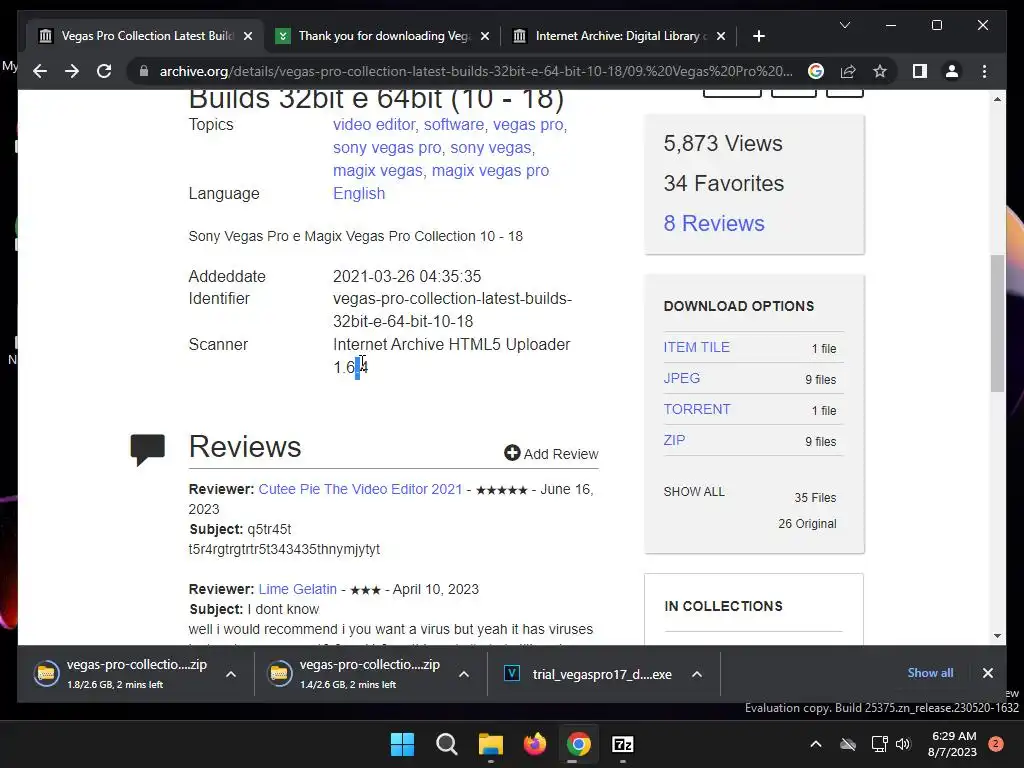Open the Chrome profile menu
The height and width of the screenshot is (768, 1024).
coord(952,71)
